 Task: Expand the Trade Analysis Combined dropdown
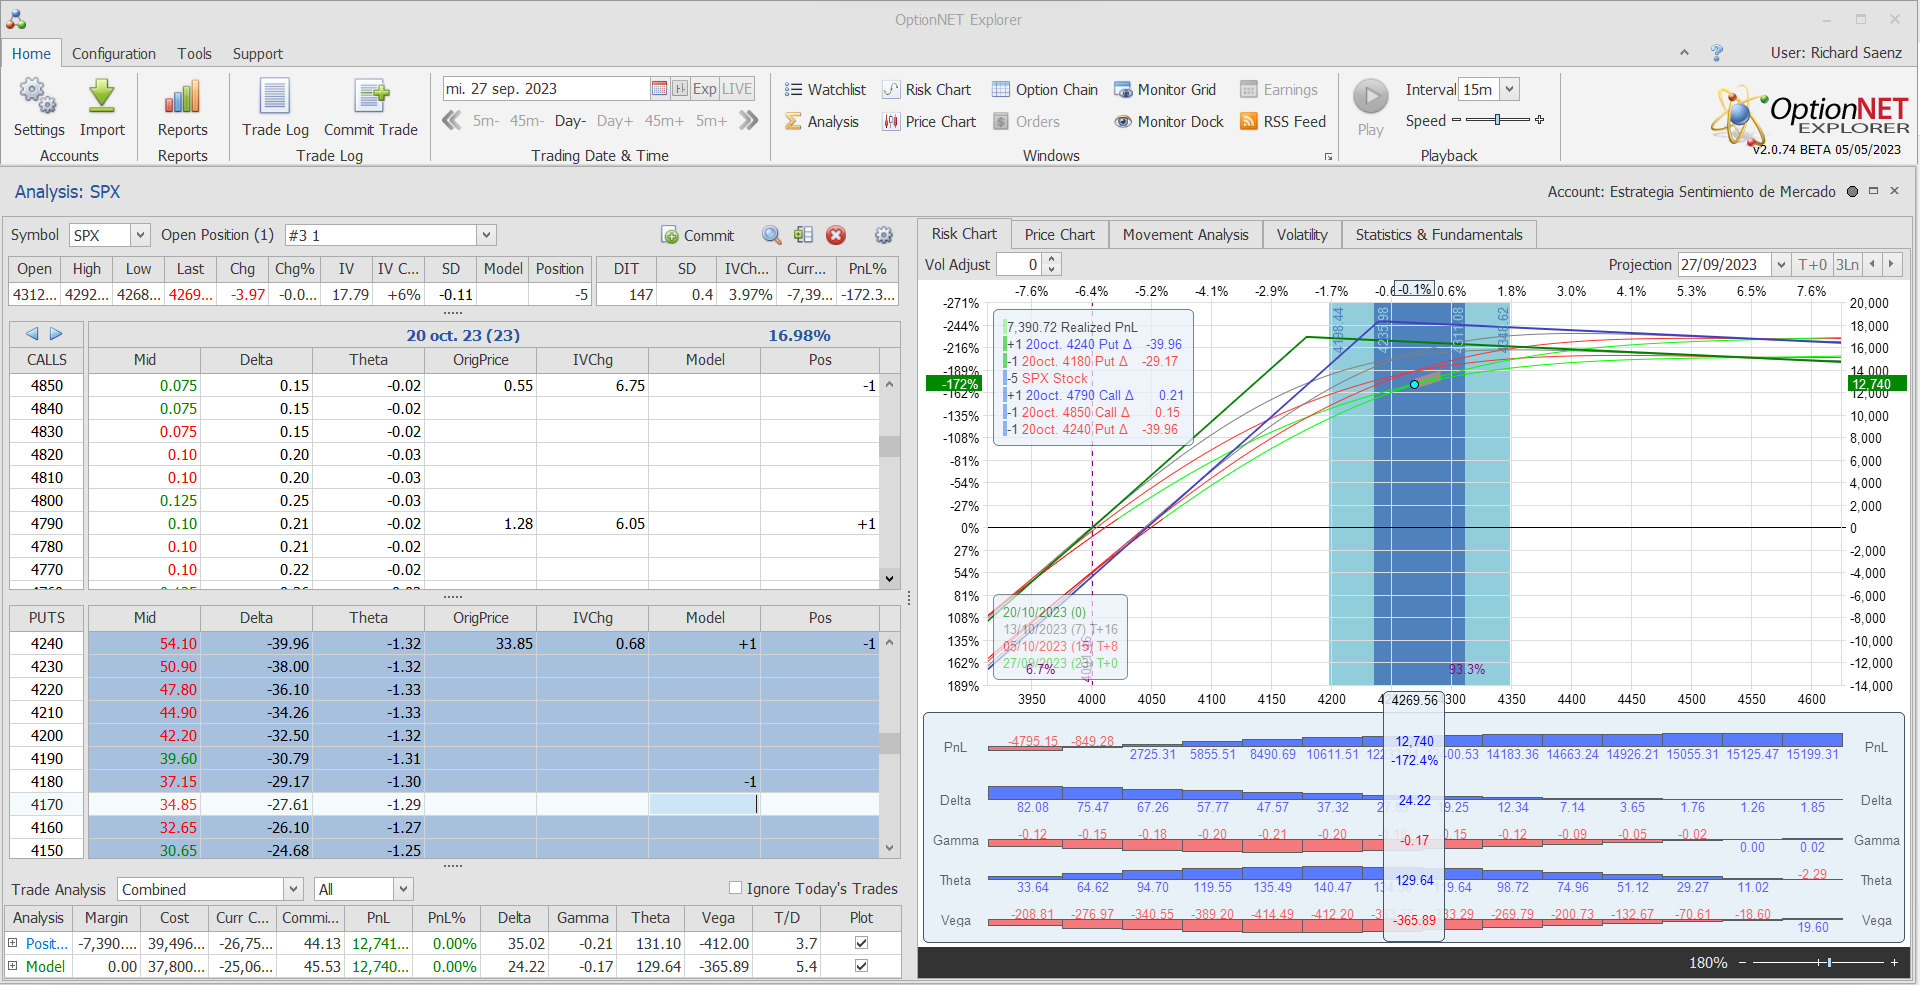pyautogui.click(x=293, y=889)
